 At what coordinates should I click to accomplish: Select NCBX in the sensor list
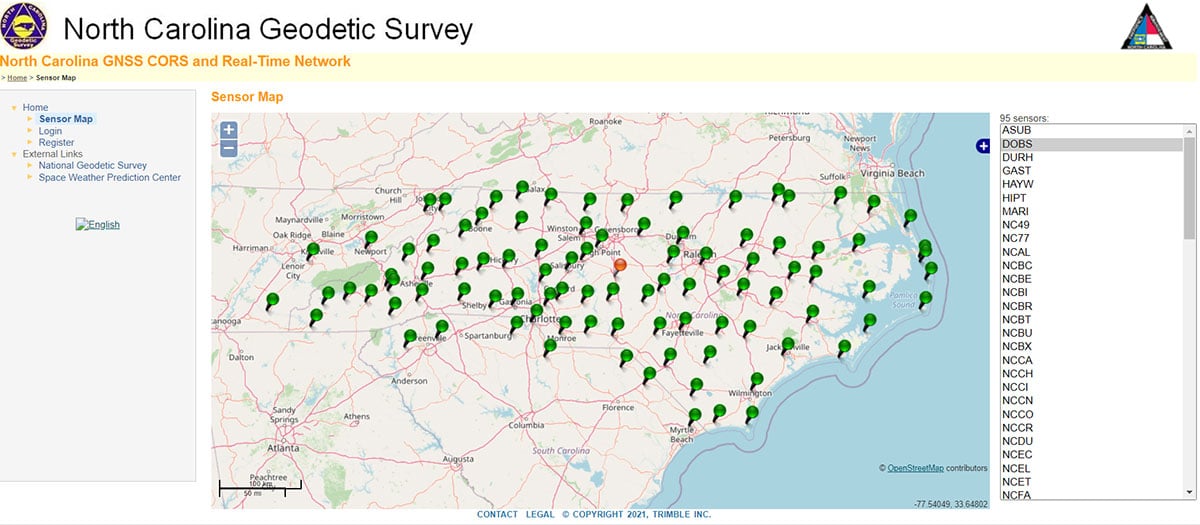tap(1091, 346)
